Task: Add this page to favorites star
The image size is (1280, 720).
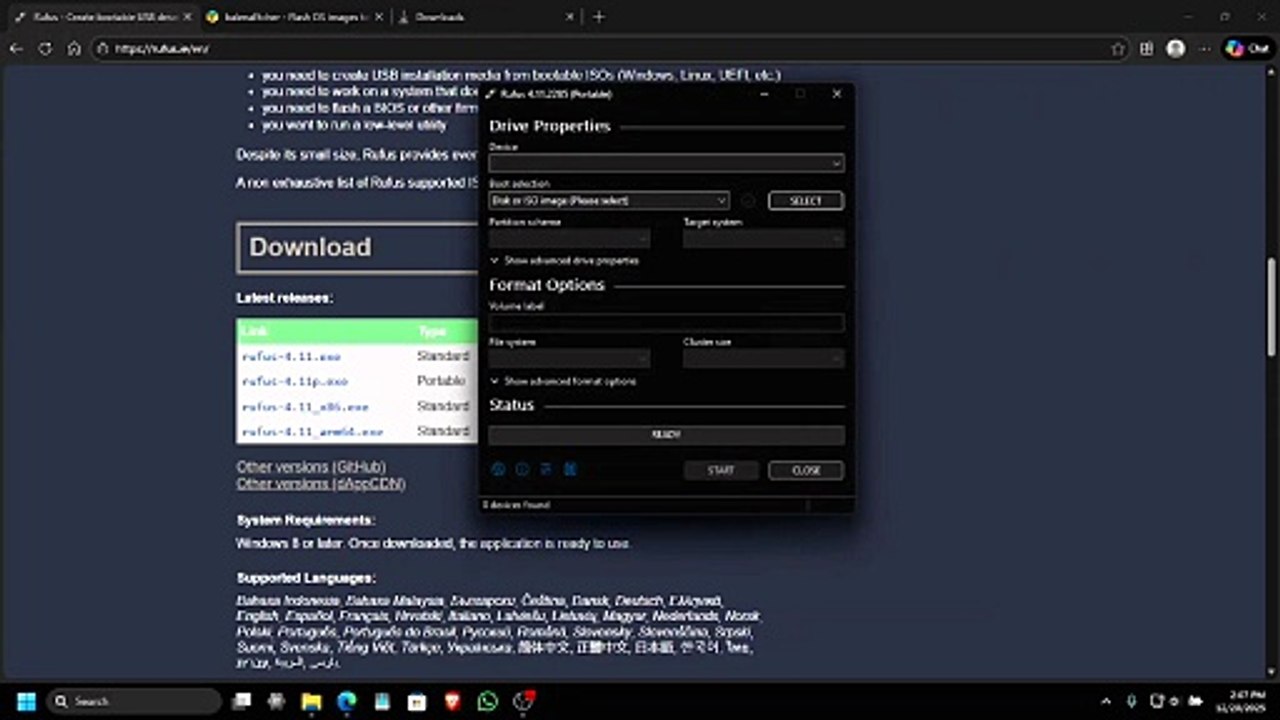Action: (x=1118, y=48)
